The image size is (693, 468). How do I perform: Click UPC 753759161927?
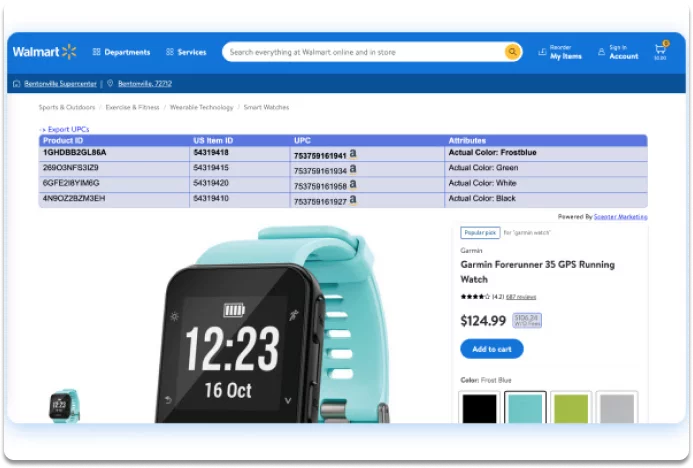(320, 202)
